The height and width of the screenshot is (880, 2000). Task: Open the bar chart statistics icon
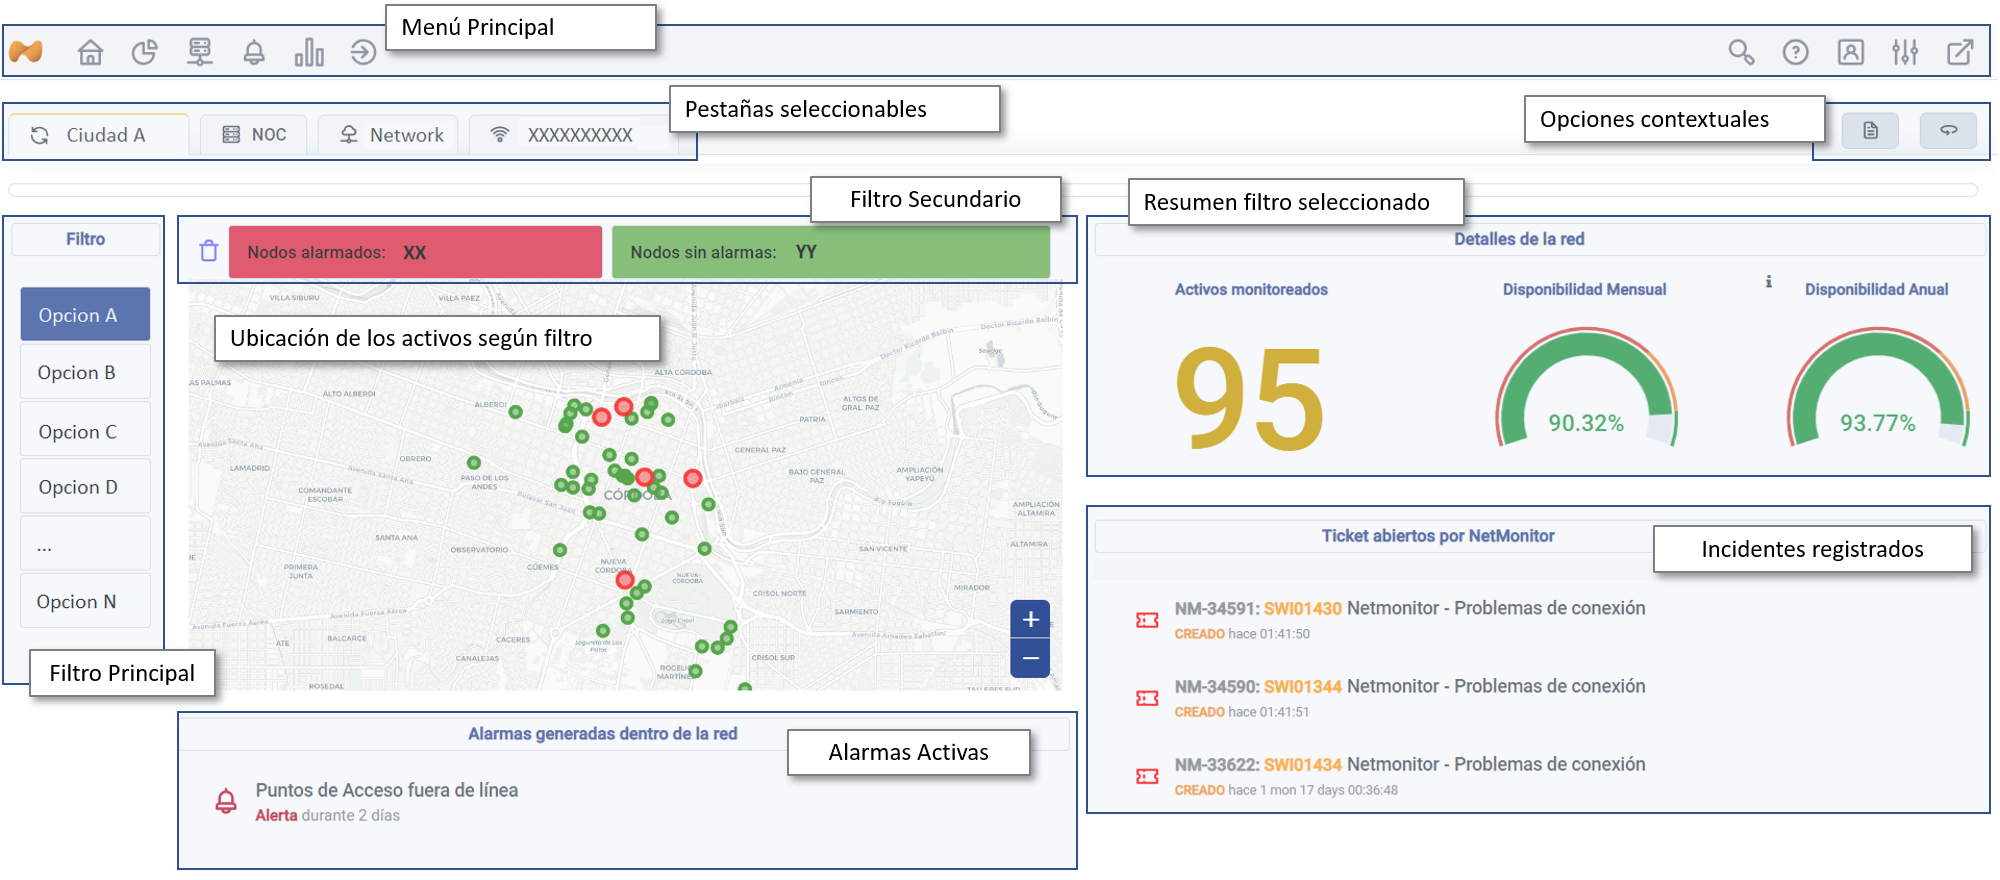pyautogui.click(x=309, y=52)
